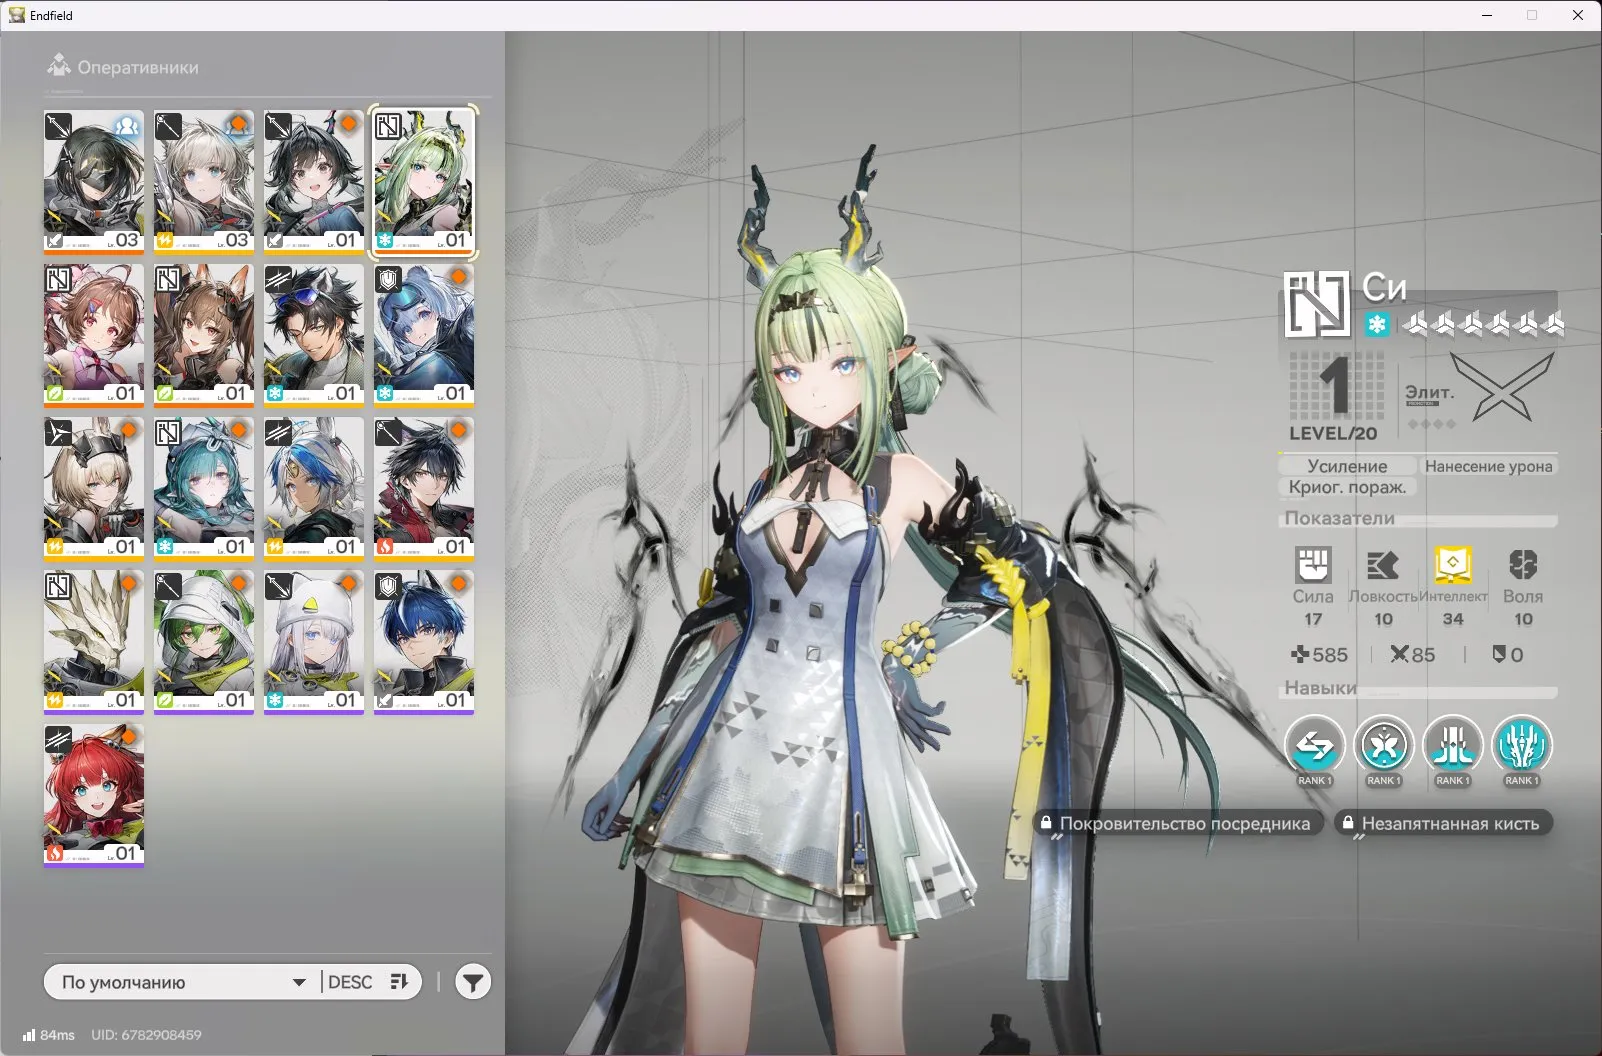The width and height of the screenshot is (1602, 1056).
Task: Click the filter funnel icon
Action: (473, 982)
